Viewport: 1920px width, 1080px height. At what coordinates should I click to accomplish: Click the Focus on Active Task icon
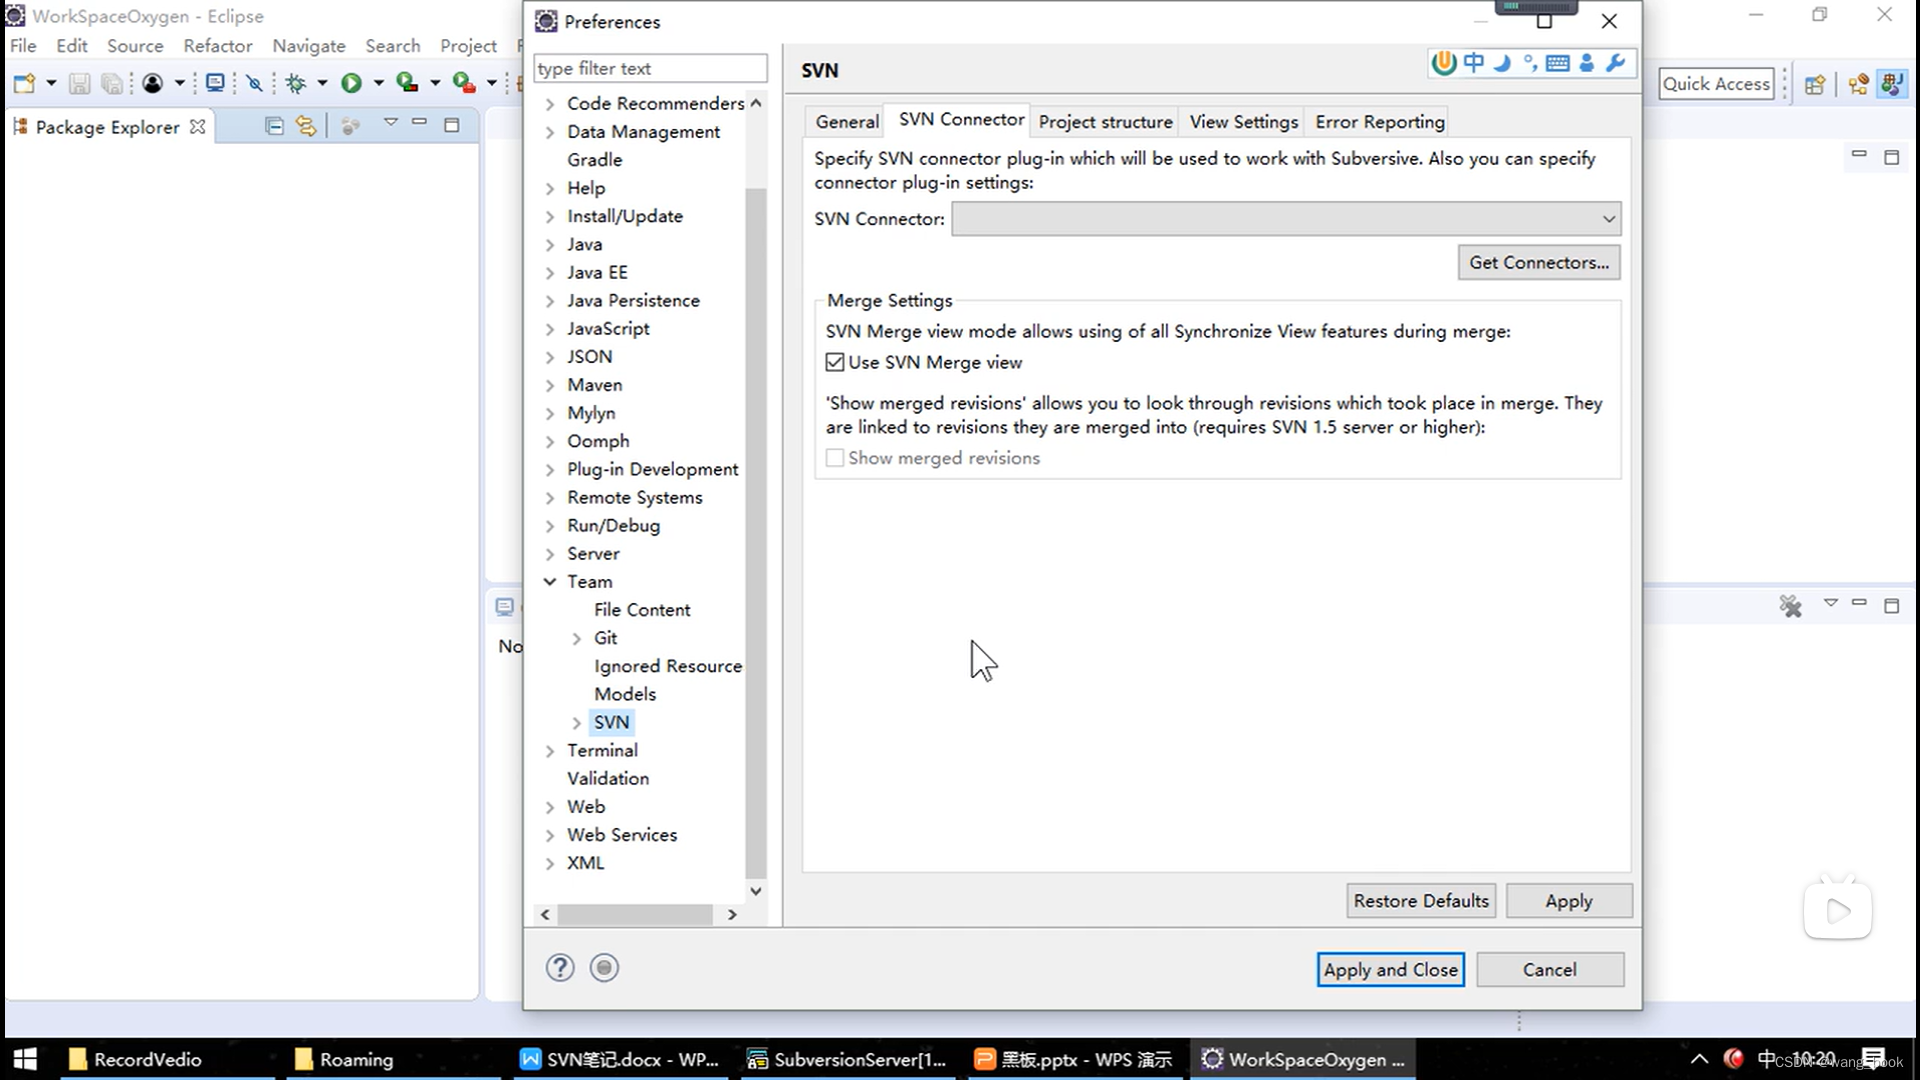tap(350, 126)
